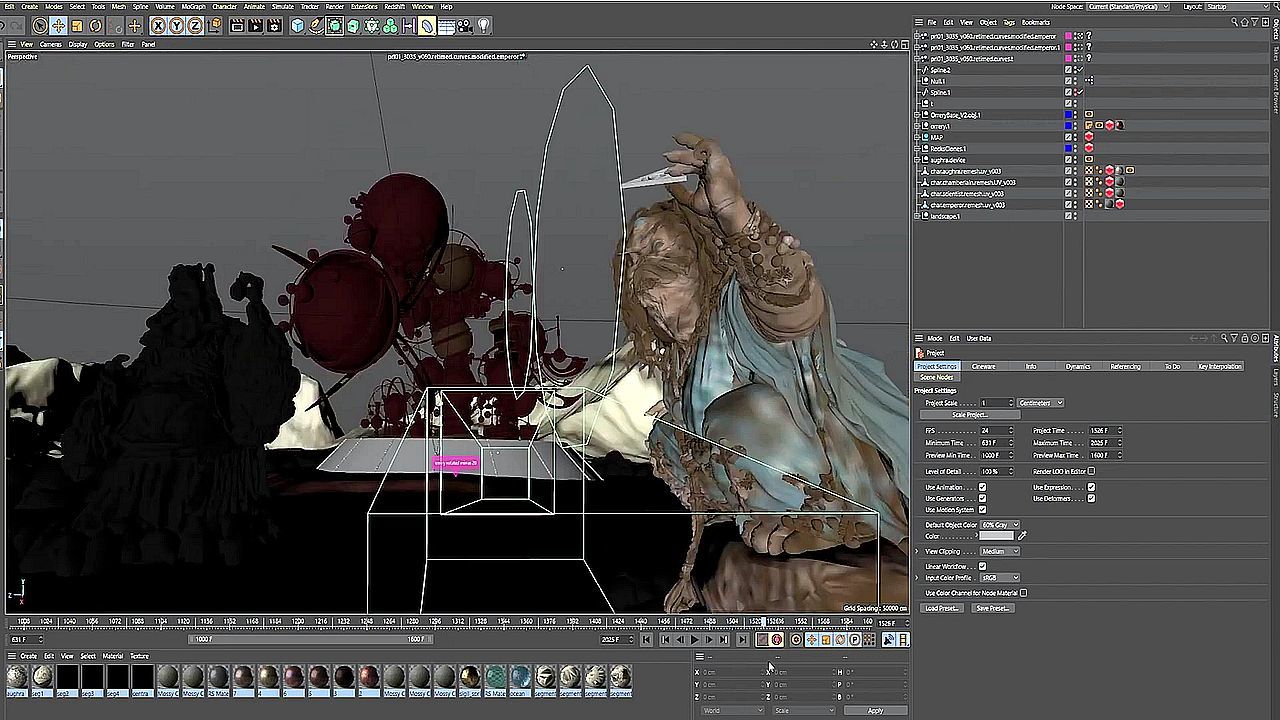Click the Light bulb object icon
Viewport: 1280px width, 720px height.
(x=484, y=26)
